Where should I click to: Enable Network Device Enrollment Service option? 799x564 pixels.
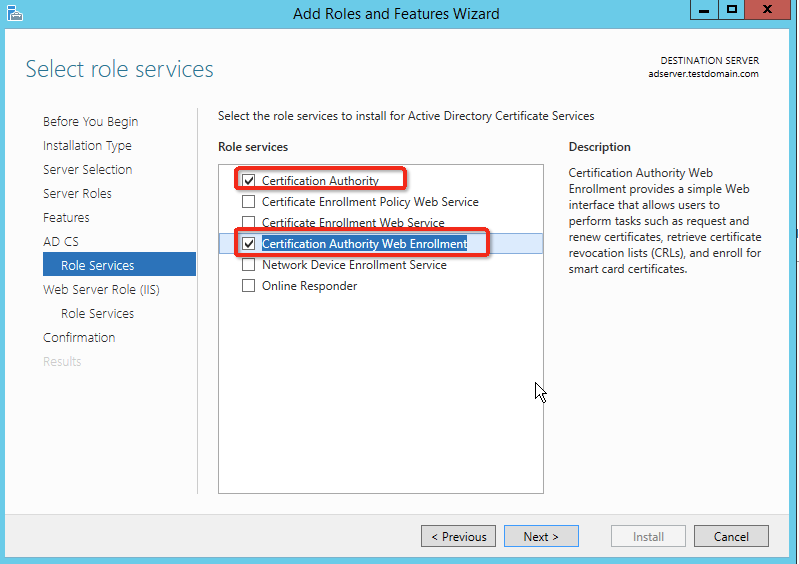[x=249, y=265]
